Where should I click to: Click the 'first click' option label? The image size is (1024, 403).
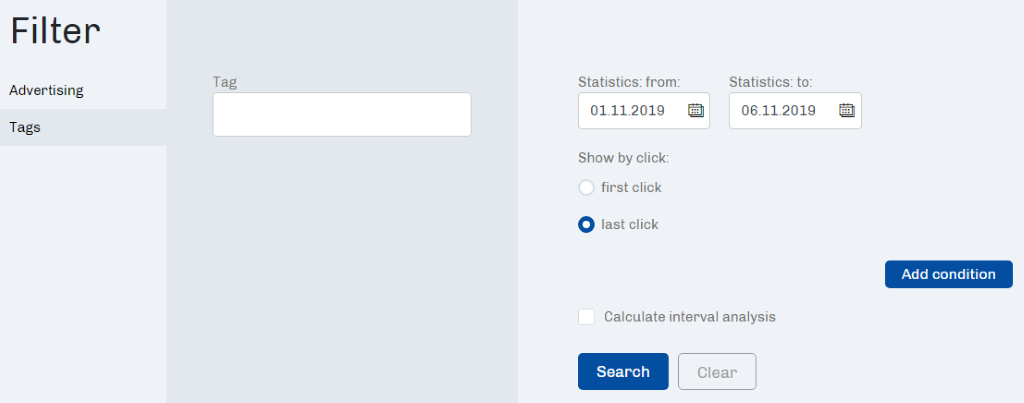632,188
